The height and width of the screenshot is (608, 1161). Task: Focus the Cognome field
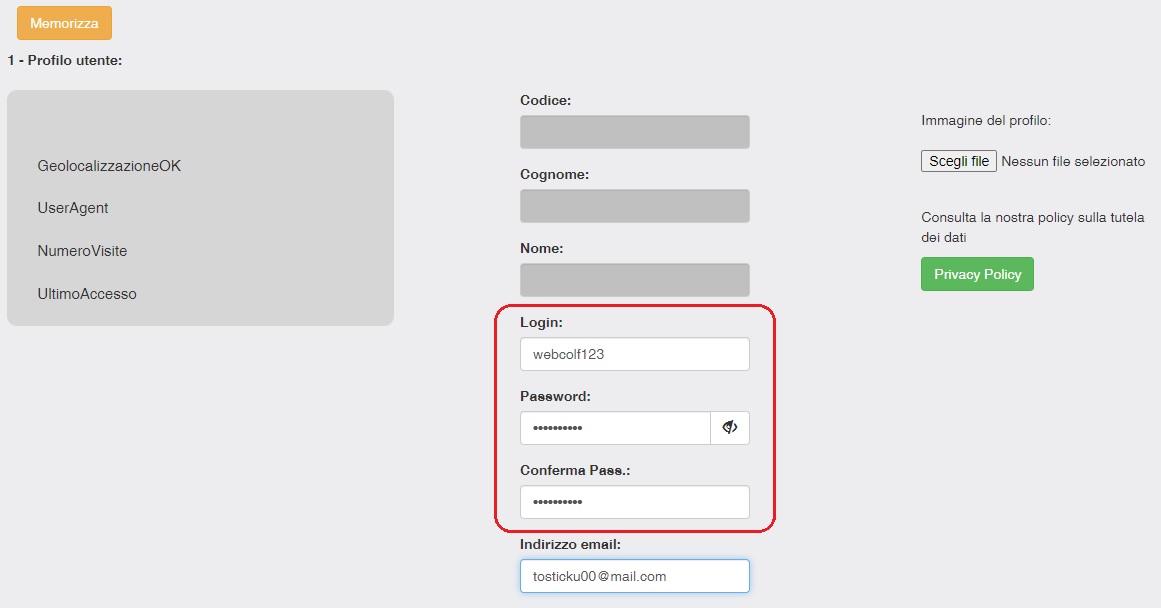click(x=634, y=205)
